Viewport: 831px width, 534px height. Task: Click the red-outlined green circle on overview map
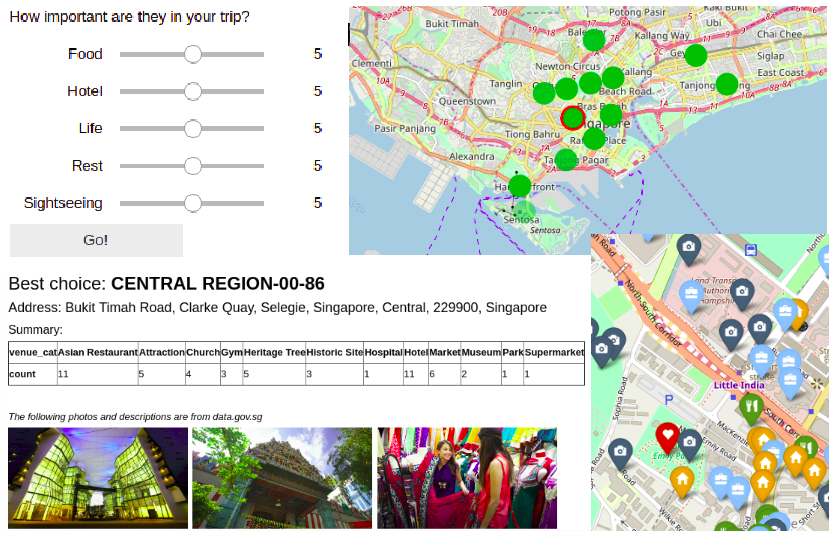pyautogui.click(x=573, y=118)
